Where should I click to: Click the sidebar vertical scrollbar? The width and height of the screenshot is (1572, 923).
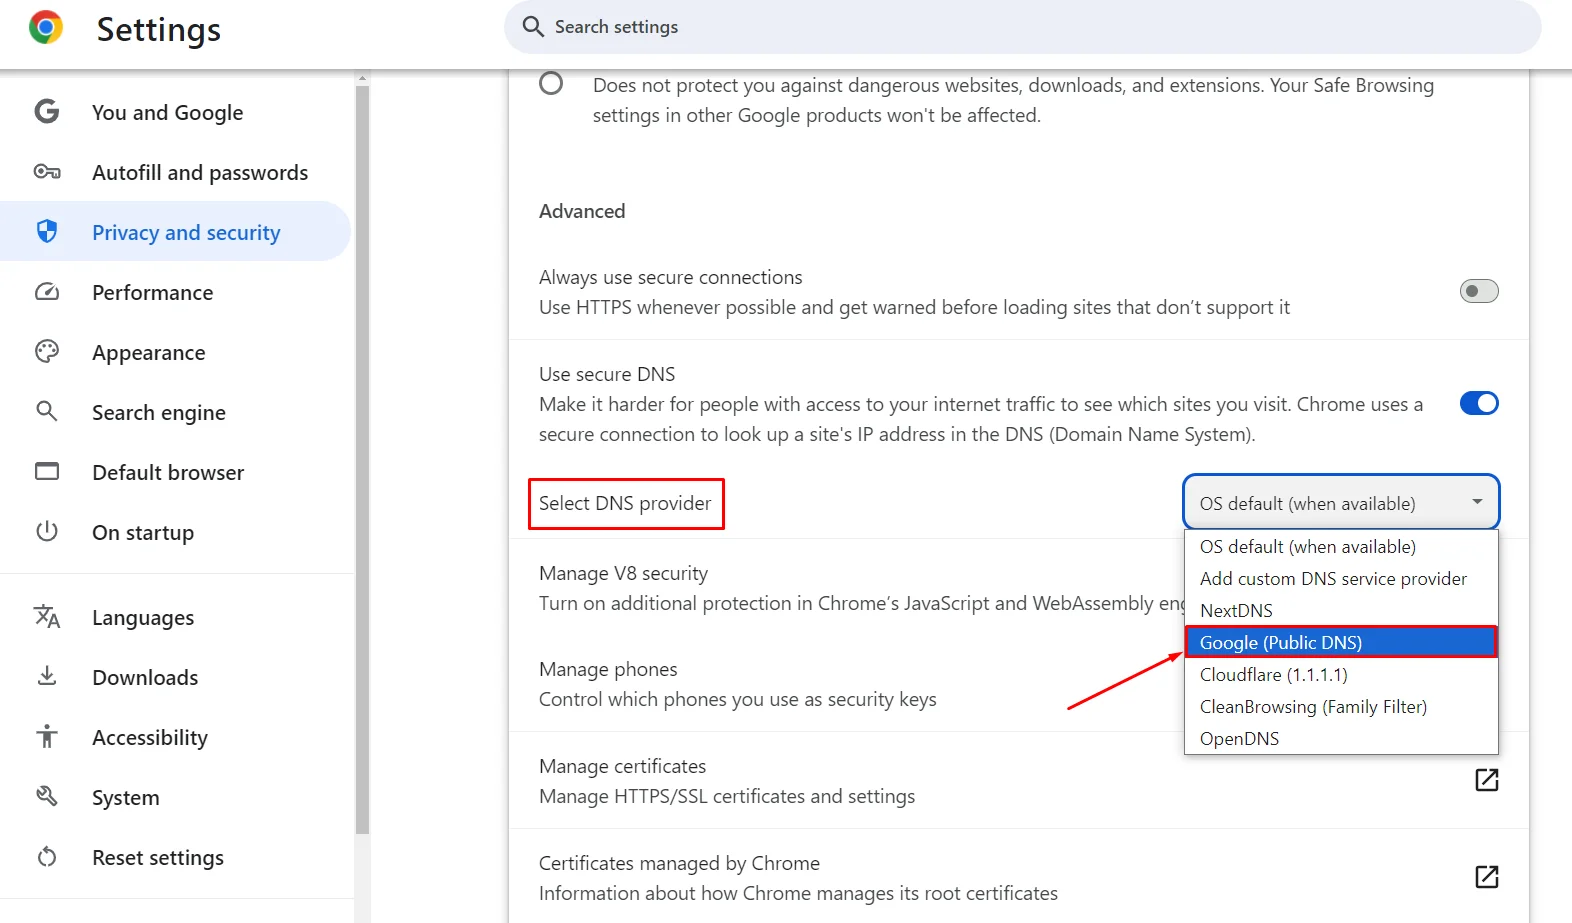[362, 460]
